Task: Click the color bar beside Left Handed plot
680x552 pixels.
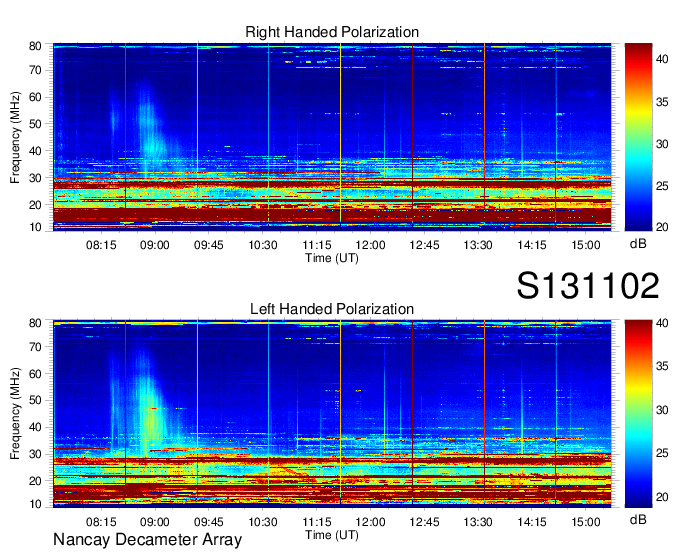Action: (x=638, y=414)
